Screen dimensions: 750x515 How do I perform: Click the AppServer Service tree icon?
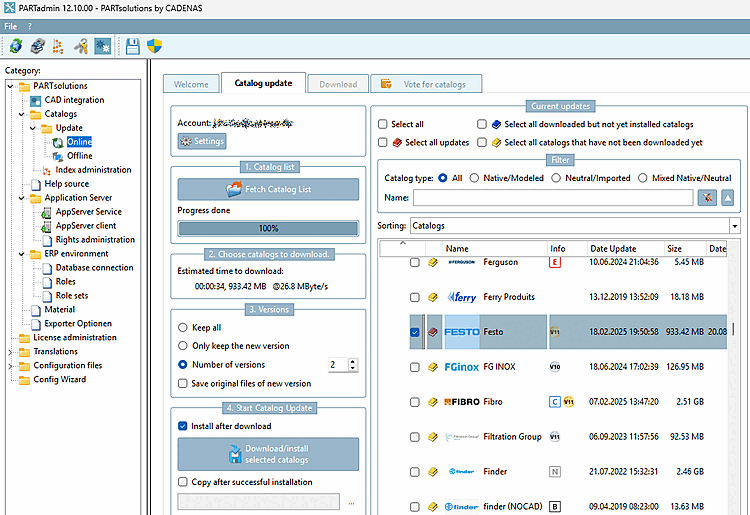[47, 212]
